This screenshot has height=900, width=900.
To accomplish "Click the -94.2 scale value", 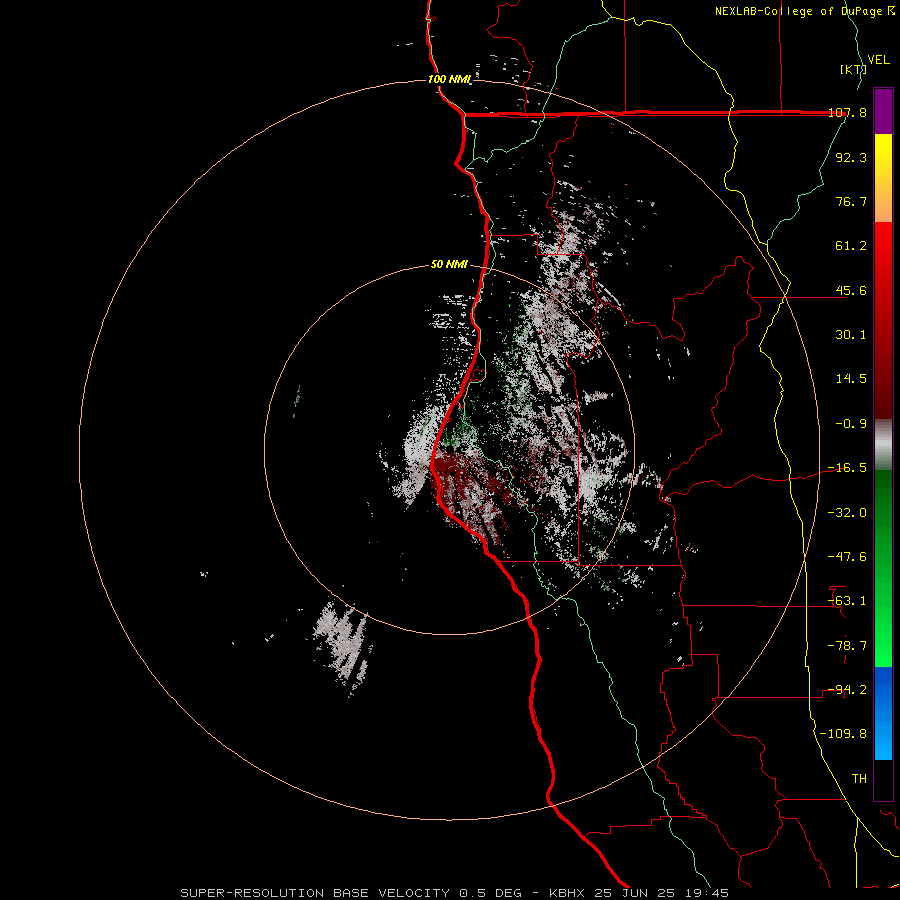I will coord(847,690).
